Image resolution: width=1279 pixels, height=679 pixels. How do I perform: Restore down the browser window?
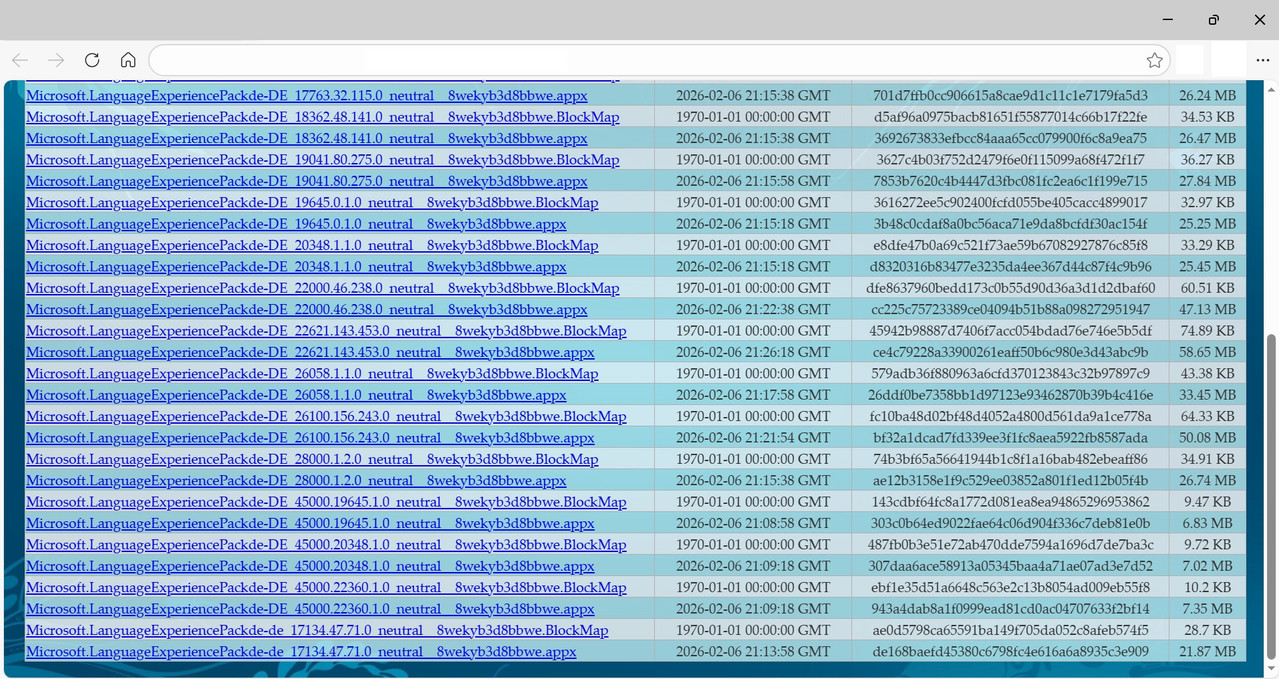[x=1213, y=20]
